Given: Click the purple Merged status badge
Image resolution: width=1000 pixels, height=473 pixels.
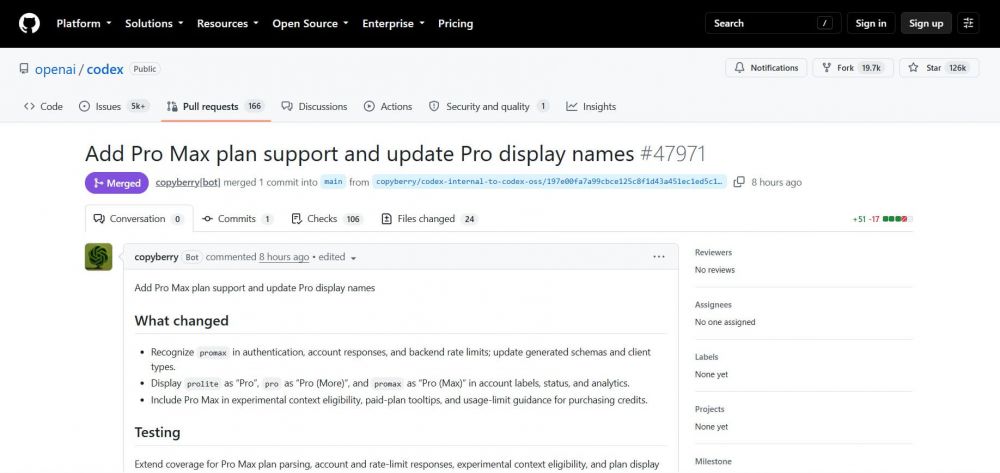Looking at the screenshot, I should pyautogui.click(x=117, y=183).
